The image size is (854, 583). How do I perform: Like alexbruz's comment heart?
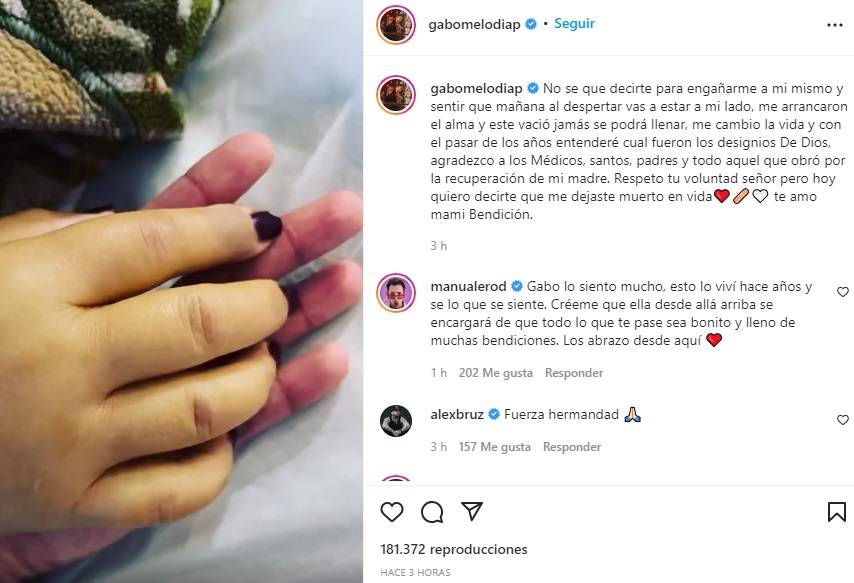click(843, 420)
